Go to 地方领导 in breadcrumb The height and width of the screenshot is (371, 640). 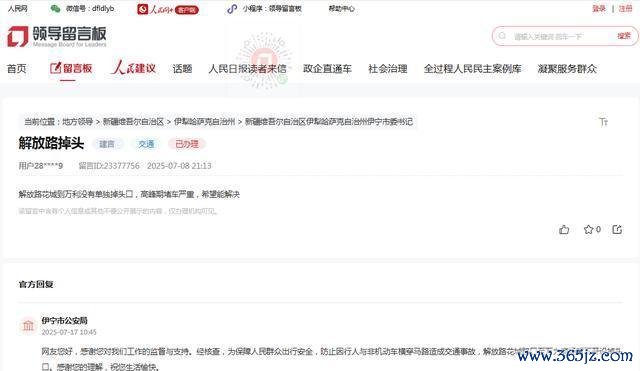[78, 122]
